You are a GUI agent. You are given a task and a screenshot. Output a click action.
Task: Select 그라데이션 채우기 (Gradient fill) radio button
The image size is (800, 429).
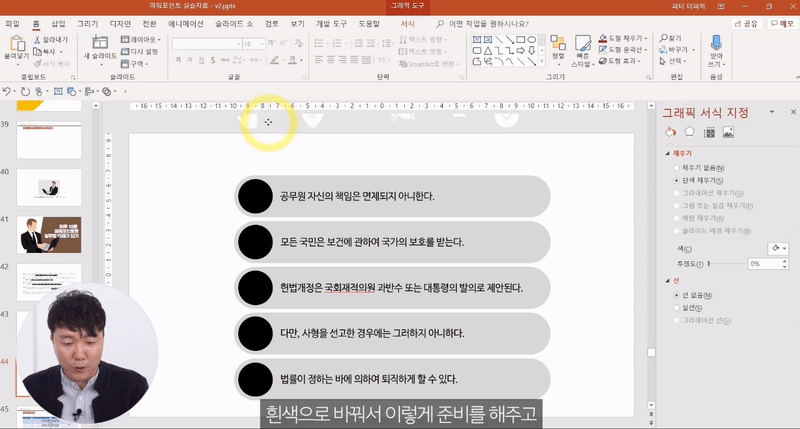tap(677, 193)
